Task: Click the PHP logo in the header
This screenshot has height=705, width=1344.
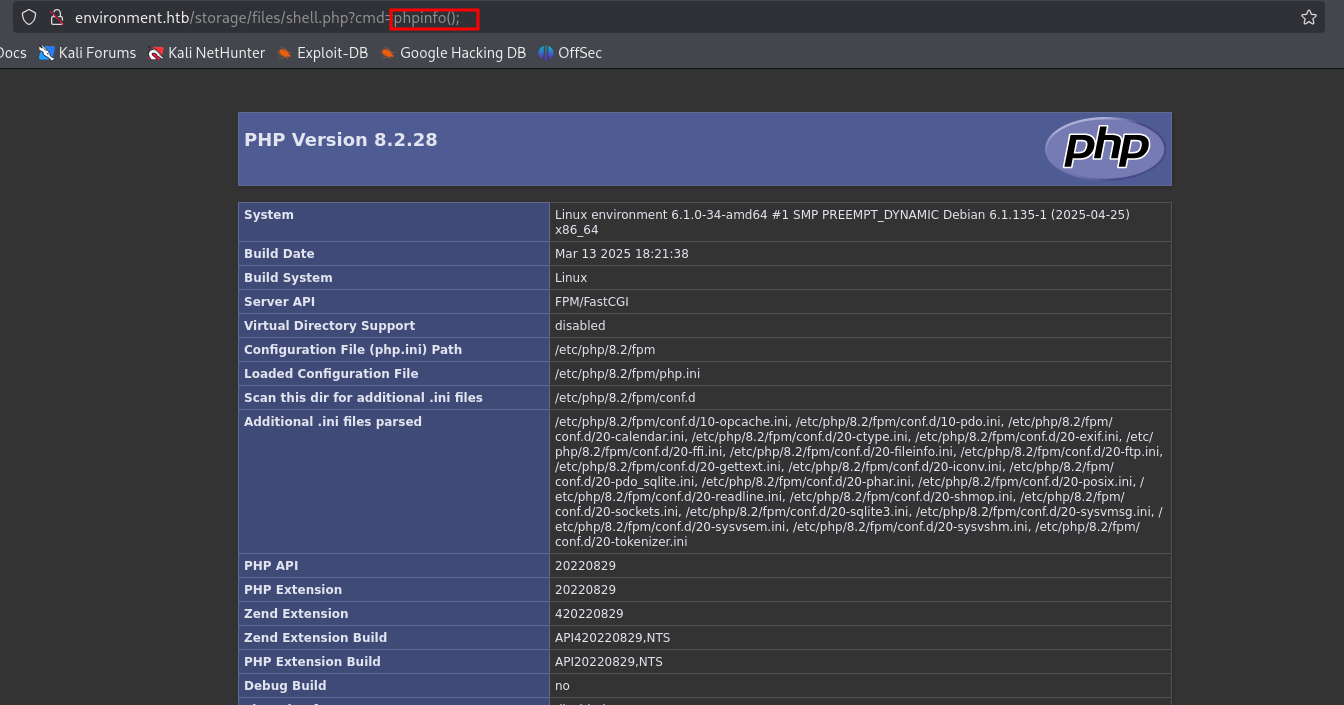Action: [x=1105, y=148]
